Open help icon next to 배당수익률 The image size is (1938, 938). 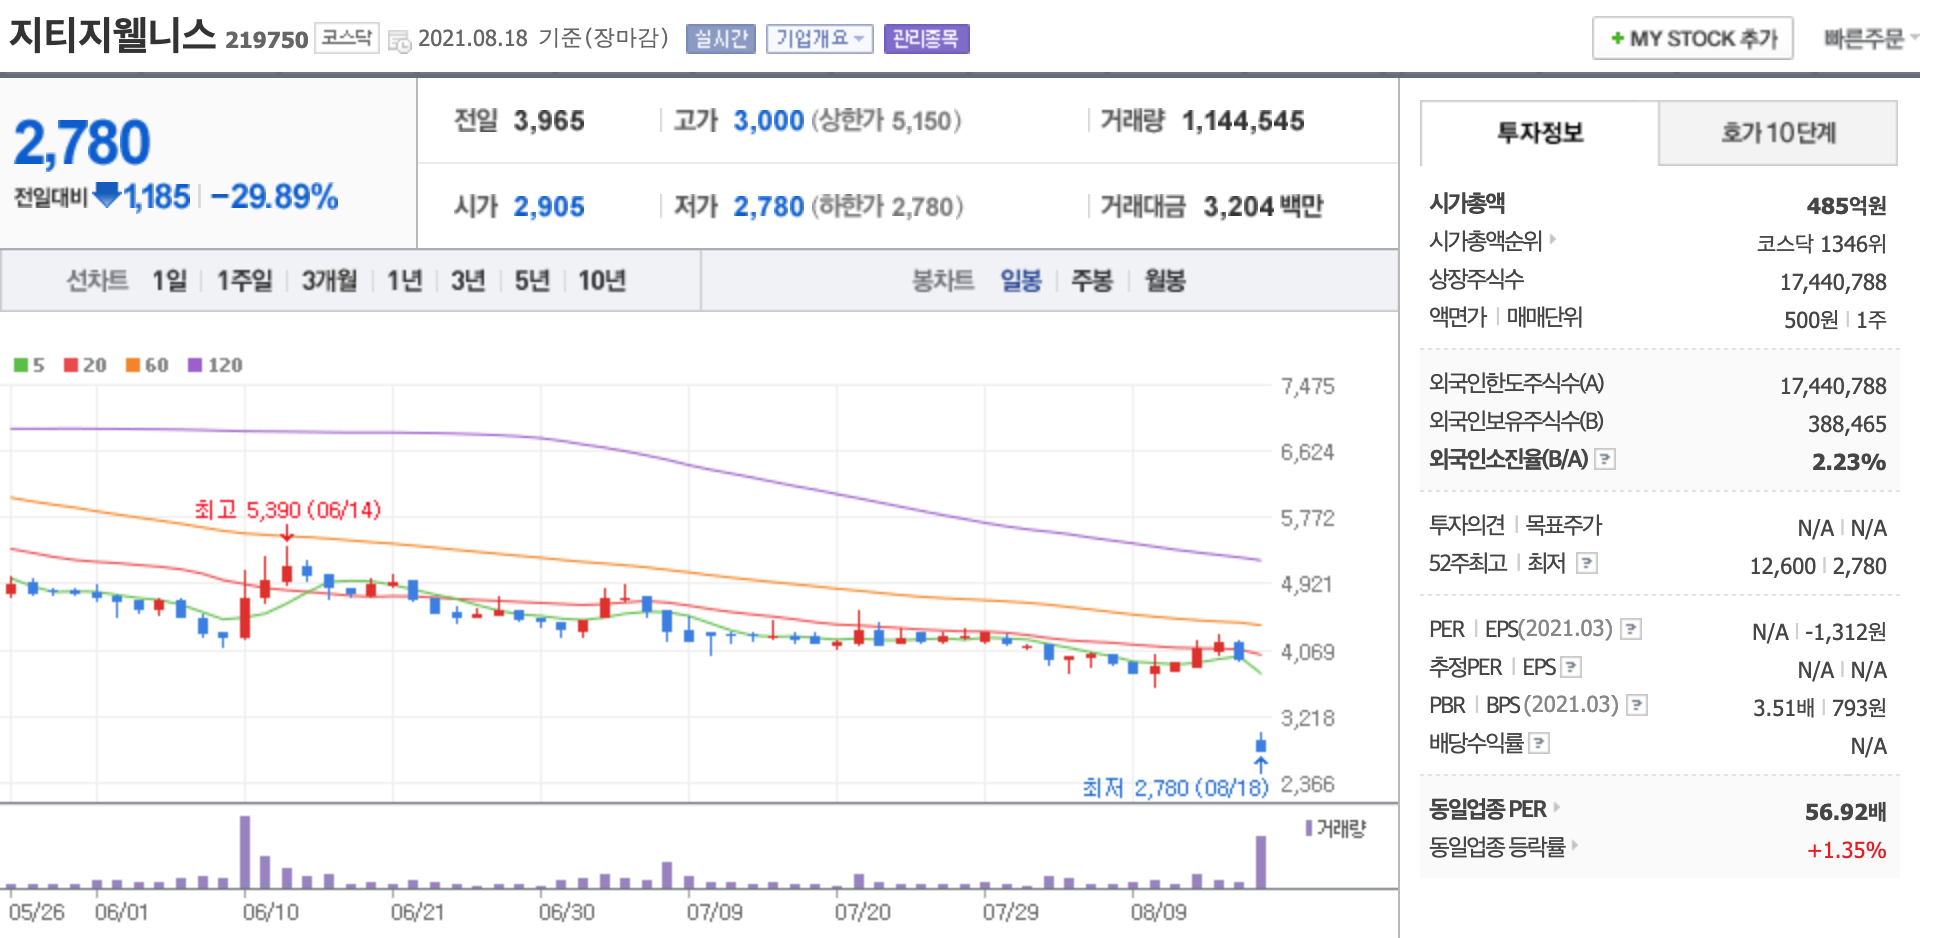(1540, 743)
